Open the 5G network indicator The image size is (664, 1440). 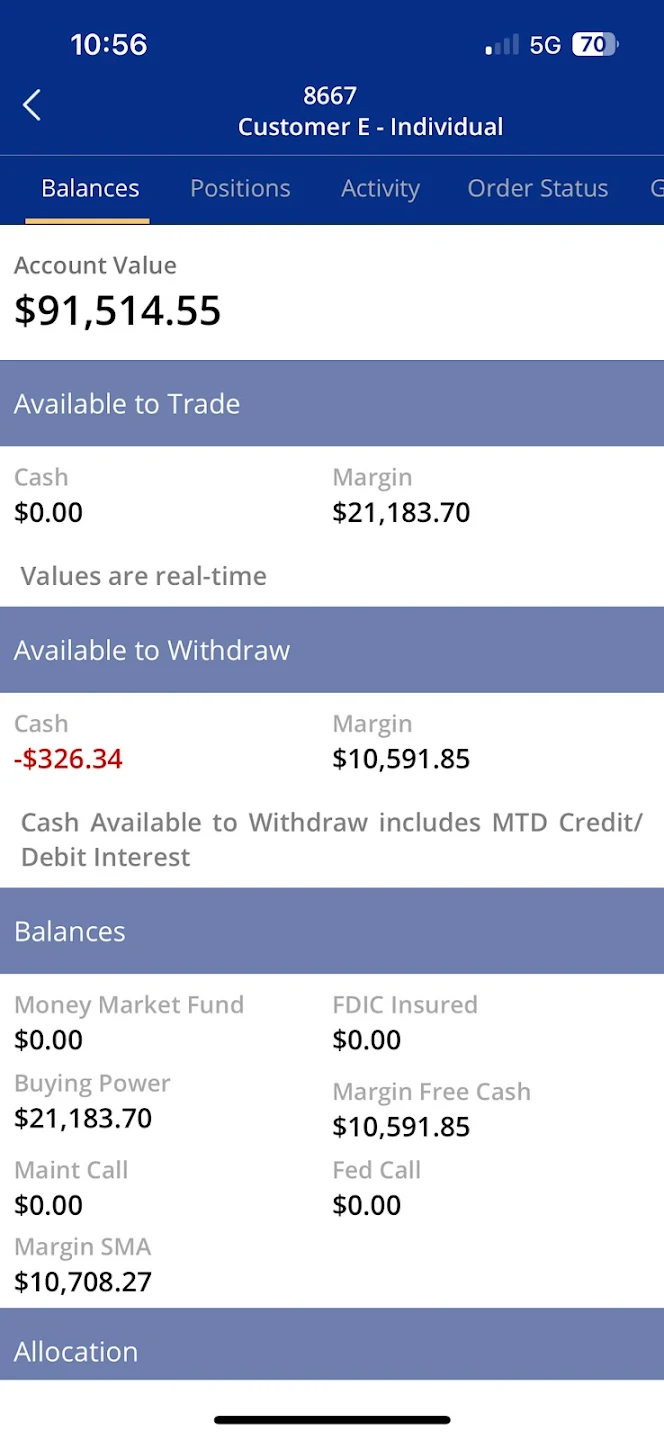coord(544,45)
